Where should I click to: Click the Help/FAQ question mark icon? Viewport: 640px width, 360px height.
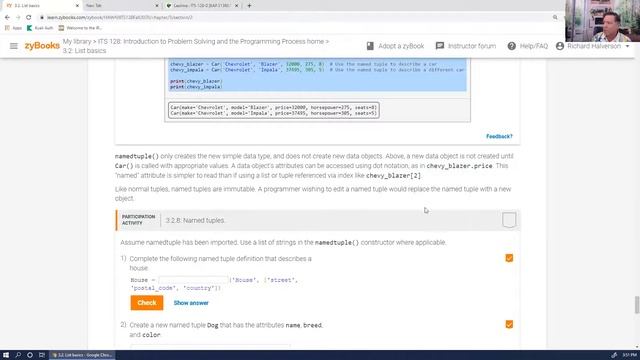click(x=511, y=46)
